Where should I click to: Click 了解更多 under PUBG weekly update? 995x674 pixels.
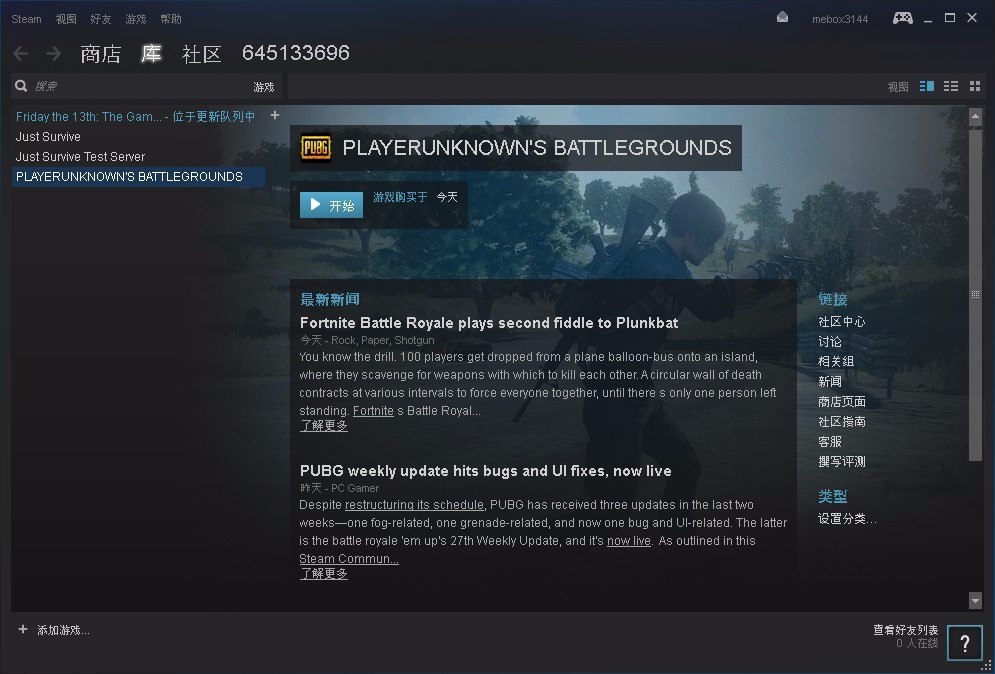(324, 574)
